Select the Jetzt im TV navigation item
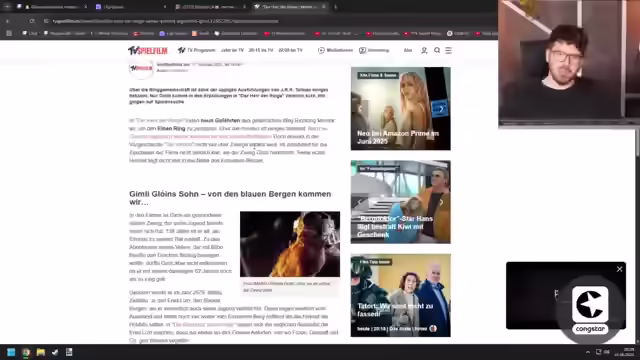The height and width of the screenshot is (360, 640). tap(232, 50)
